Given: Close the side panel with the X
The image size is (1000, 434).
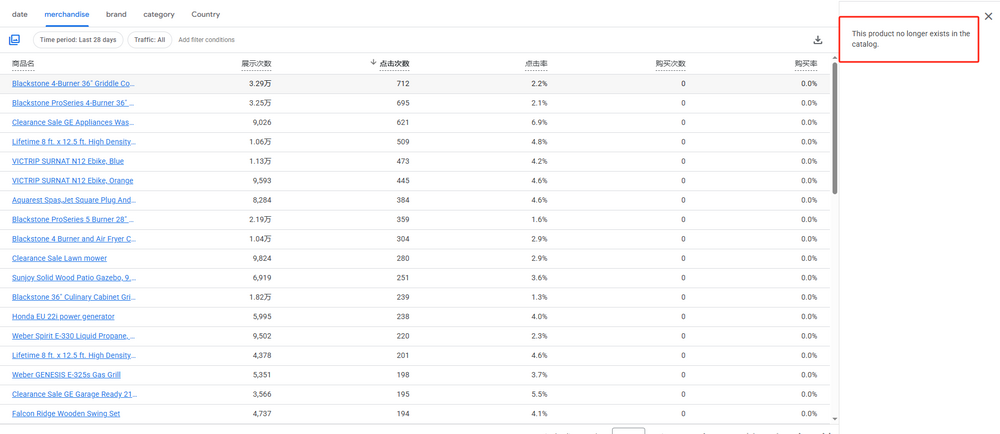Looking at the screenshot, I should [988, 16].
